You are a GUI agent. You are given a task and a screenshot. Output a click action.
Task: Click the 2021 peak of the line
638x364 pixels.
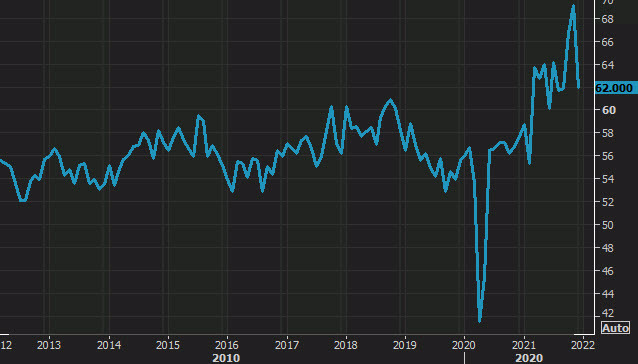tap(573, 6)
